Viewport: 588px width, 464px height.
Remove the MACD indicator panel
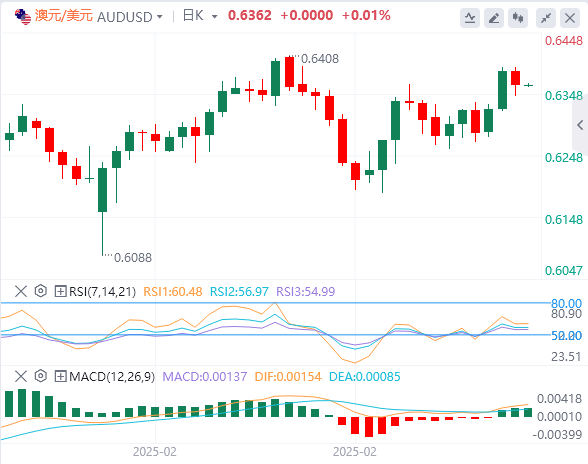click(x=21, y=376)
